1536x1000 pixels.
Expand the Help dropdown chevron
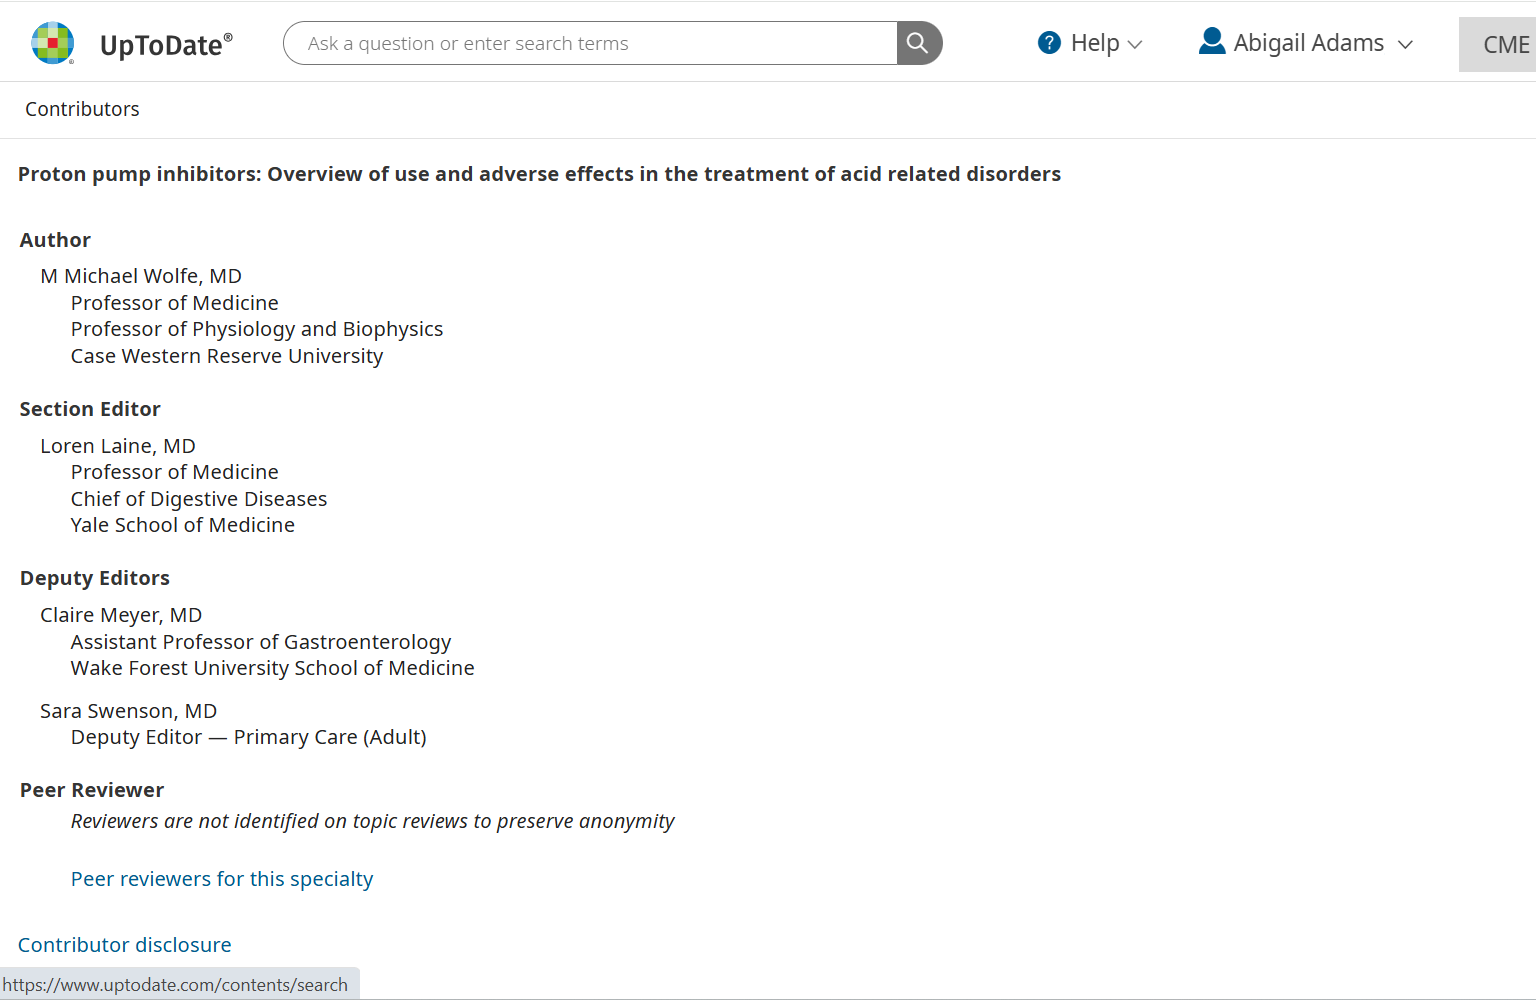1135,45
